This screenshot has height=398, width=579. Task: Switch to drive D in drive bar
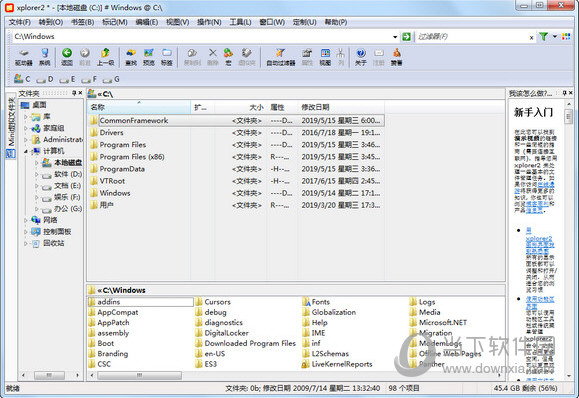tap(45, 79)
